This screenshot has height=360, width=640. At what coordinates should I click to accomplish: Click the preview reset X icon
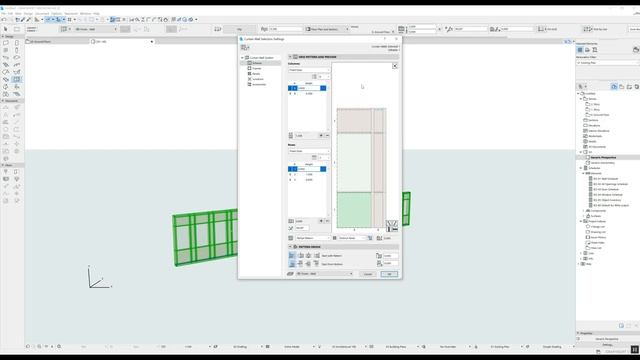click(x=395, y=66)
